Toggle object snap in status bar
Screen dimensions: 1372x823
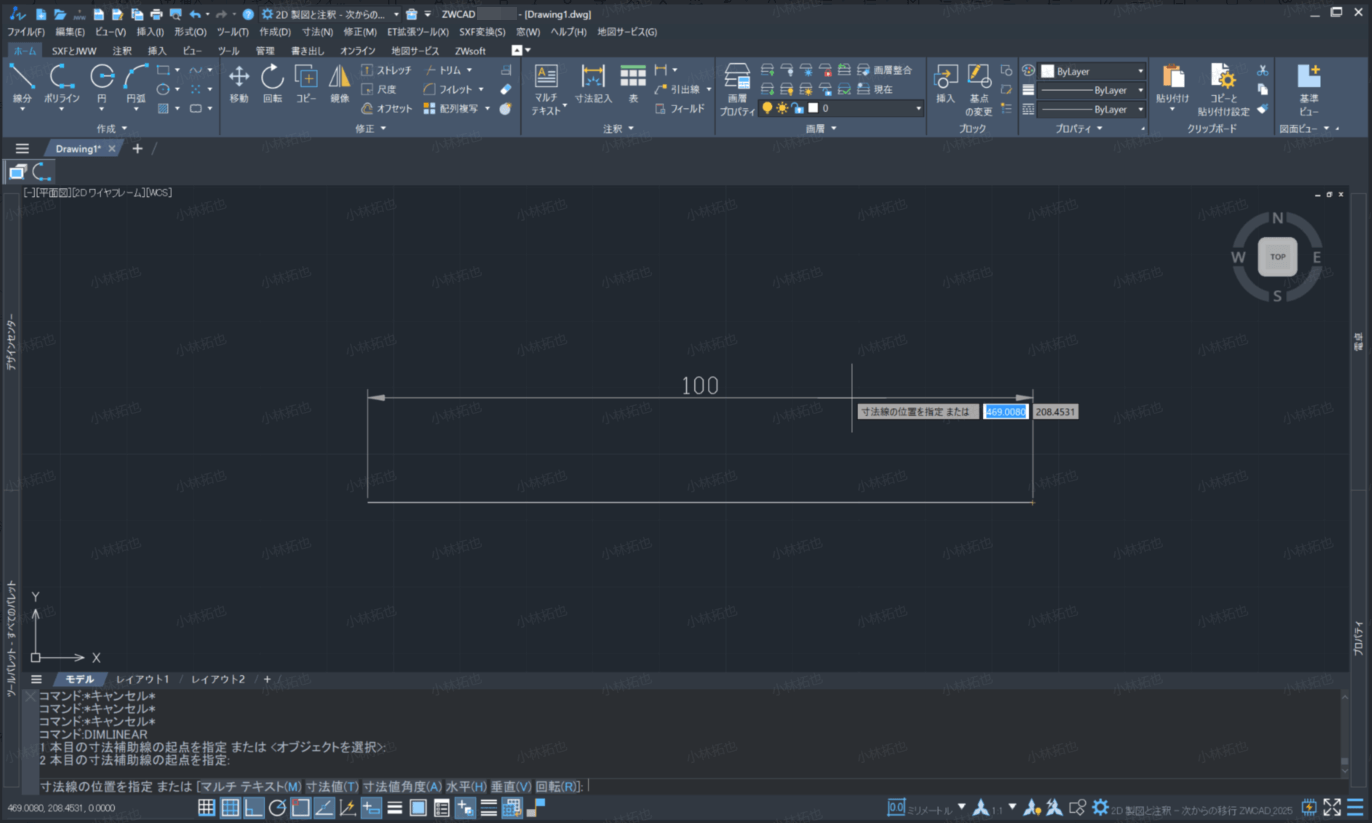tap(300, 807)
